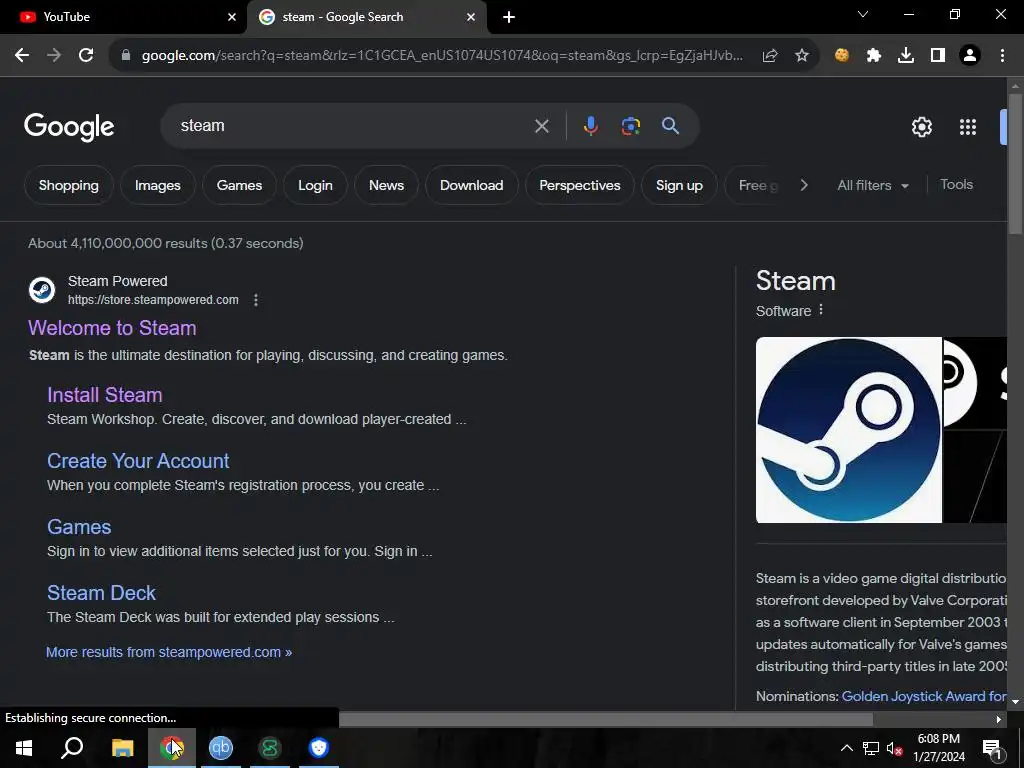The width and height of the screenshot is (1024, 768).
Task: Open the large Steam logo image
Action: (x=848, y=430)
